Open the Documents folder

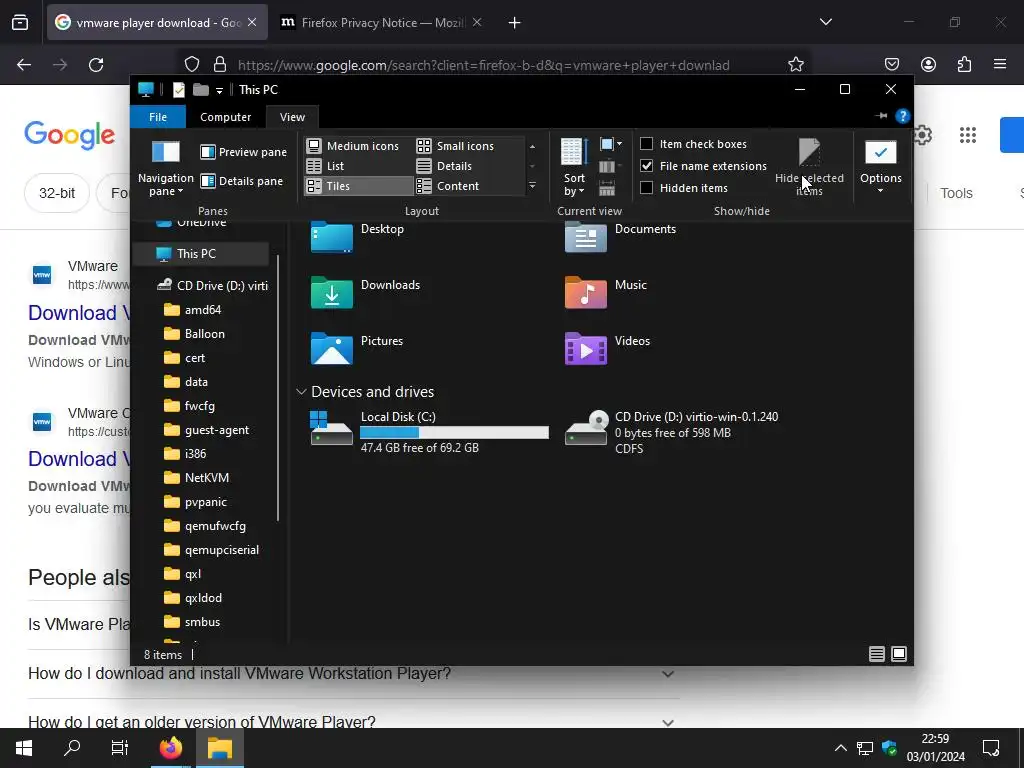point(620,236)
